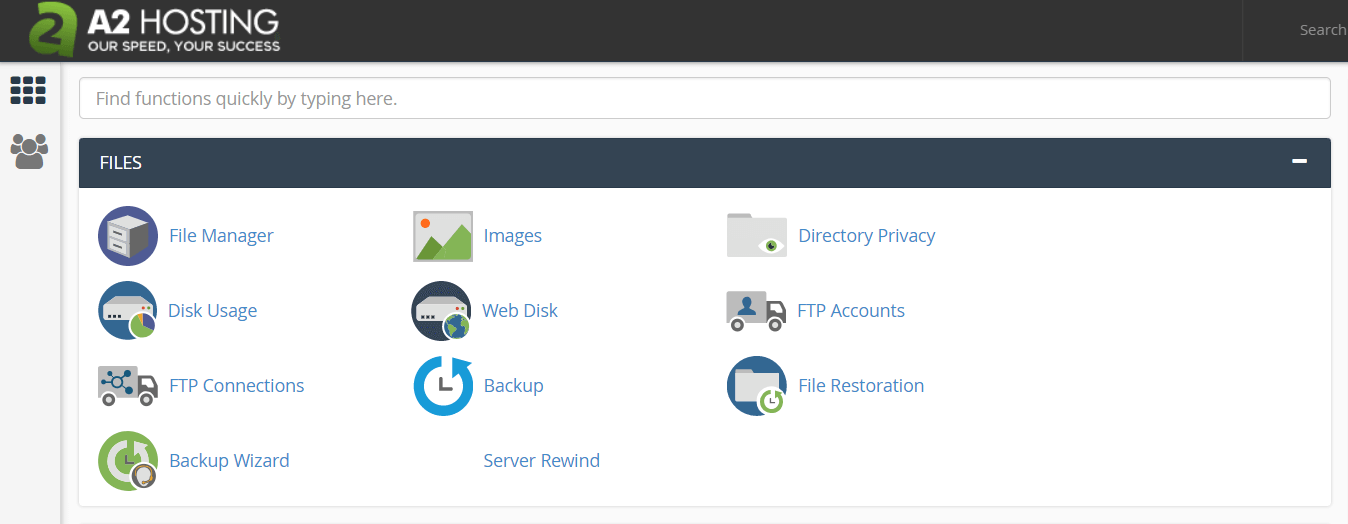The image size is (1348, 524).
Task: Open User Manager people icon in sidebar
Action: (x=28, y=151)
